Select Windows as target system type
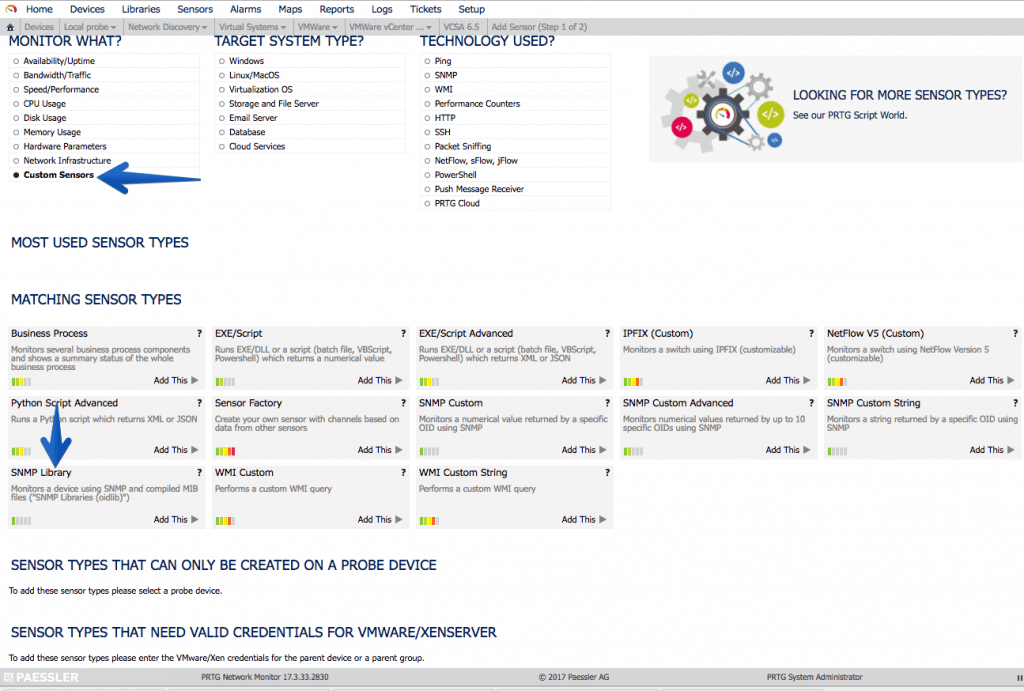Image resolution: width=1024 pixels, height=691 pixels. click(x=222, y=61)
